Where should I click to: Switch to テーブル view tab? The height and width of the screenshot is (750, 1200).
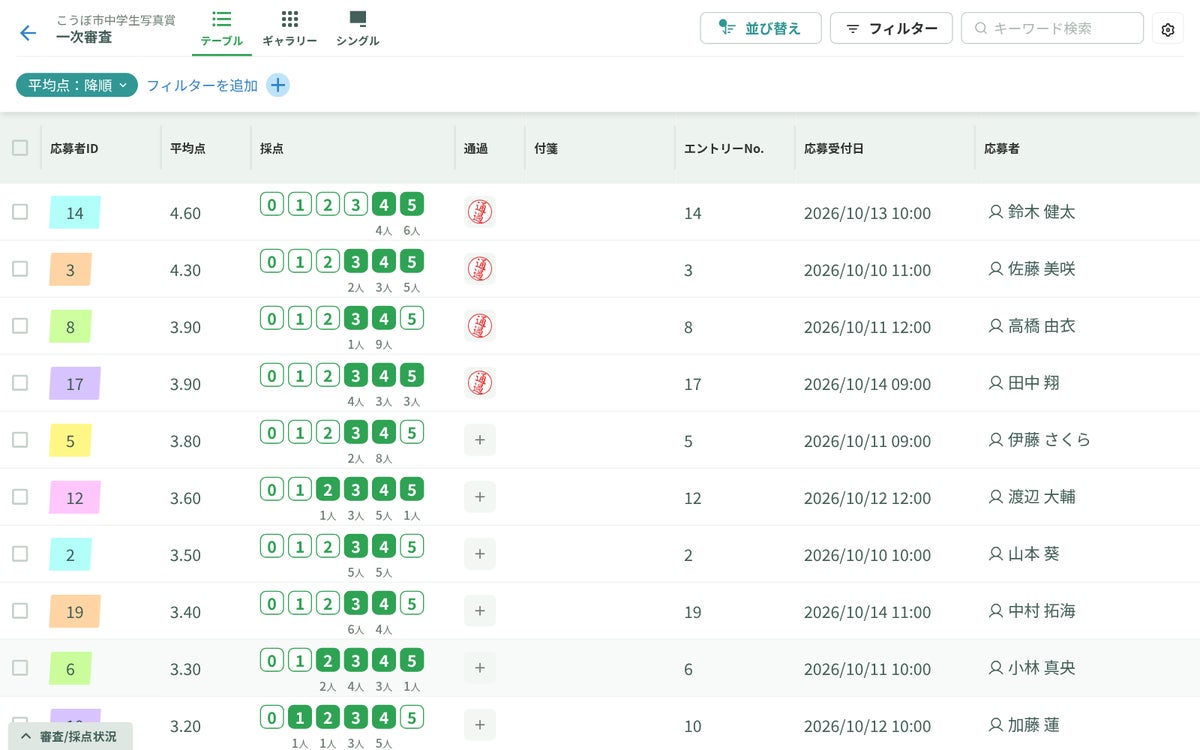(221, 29)
